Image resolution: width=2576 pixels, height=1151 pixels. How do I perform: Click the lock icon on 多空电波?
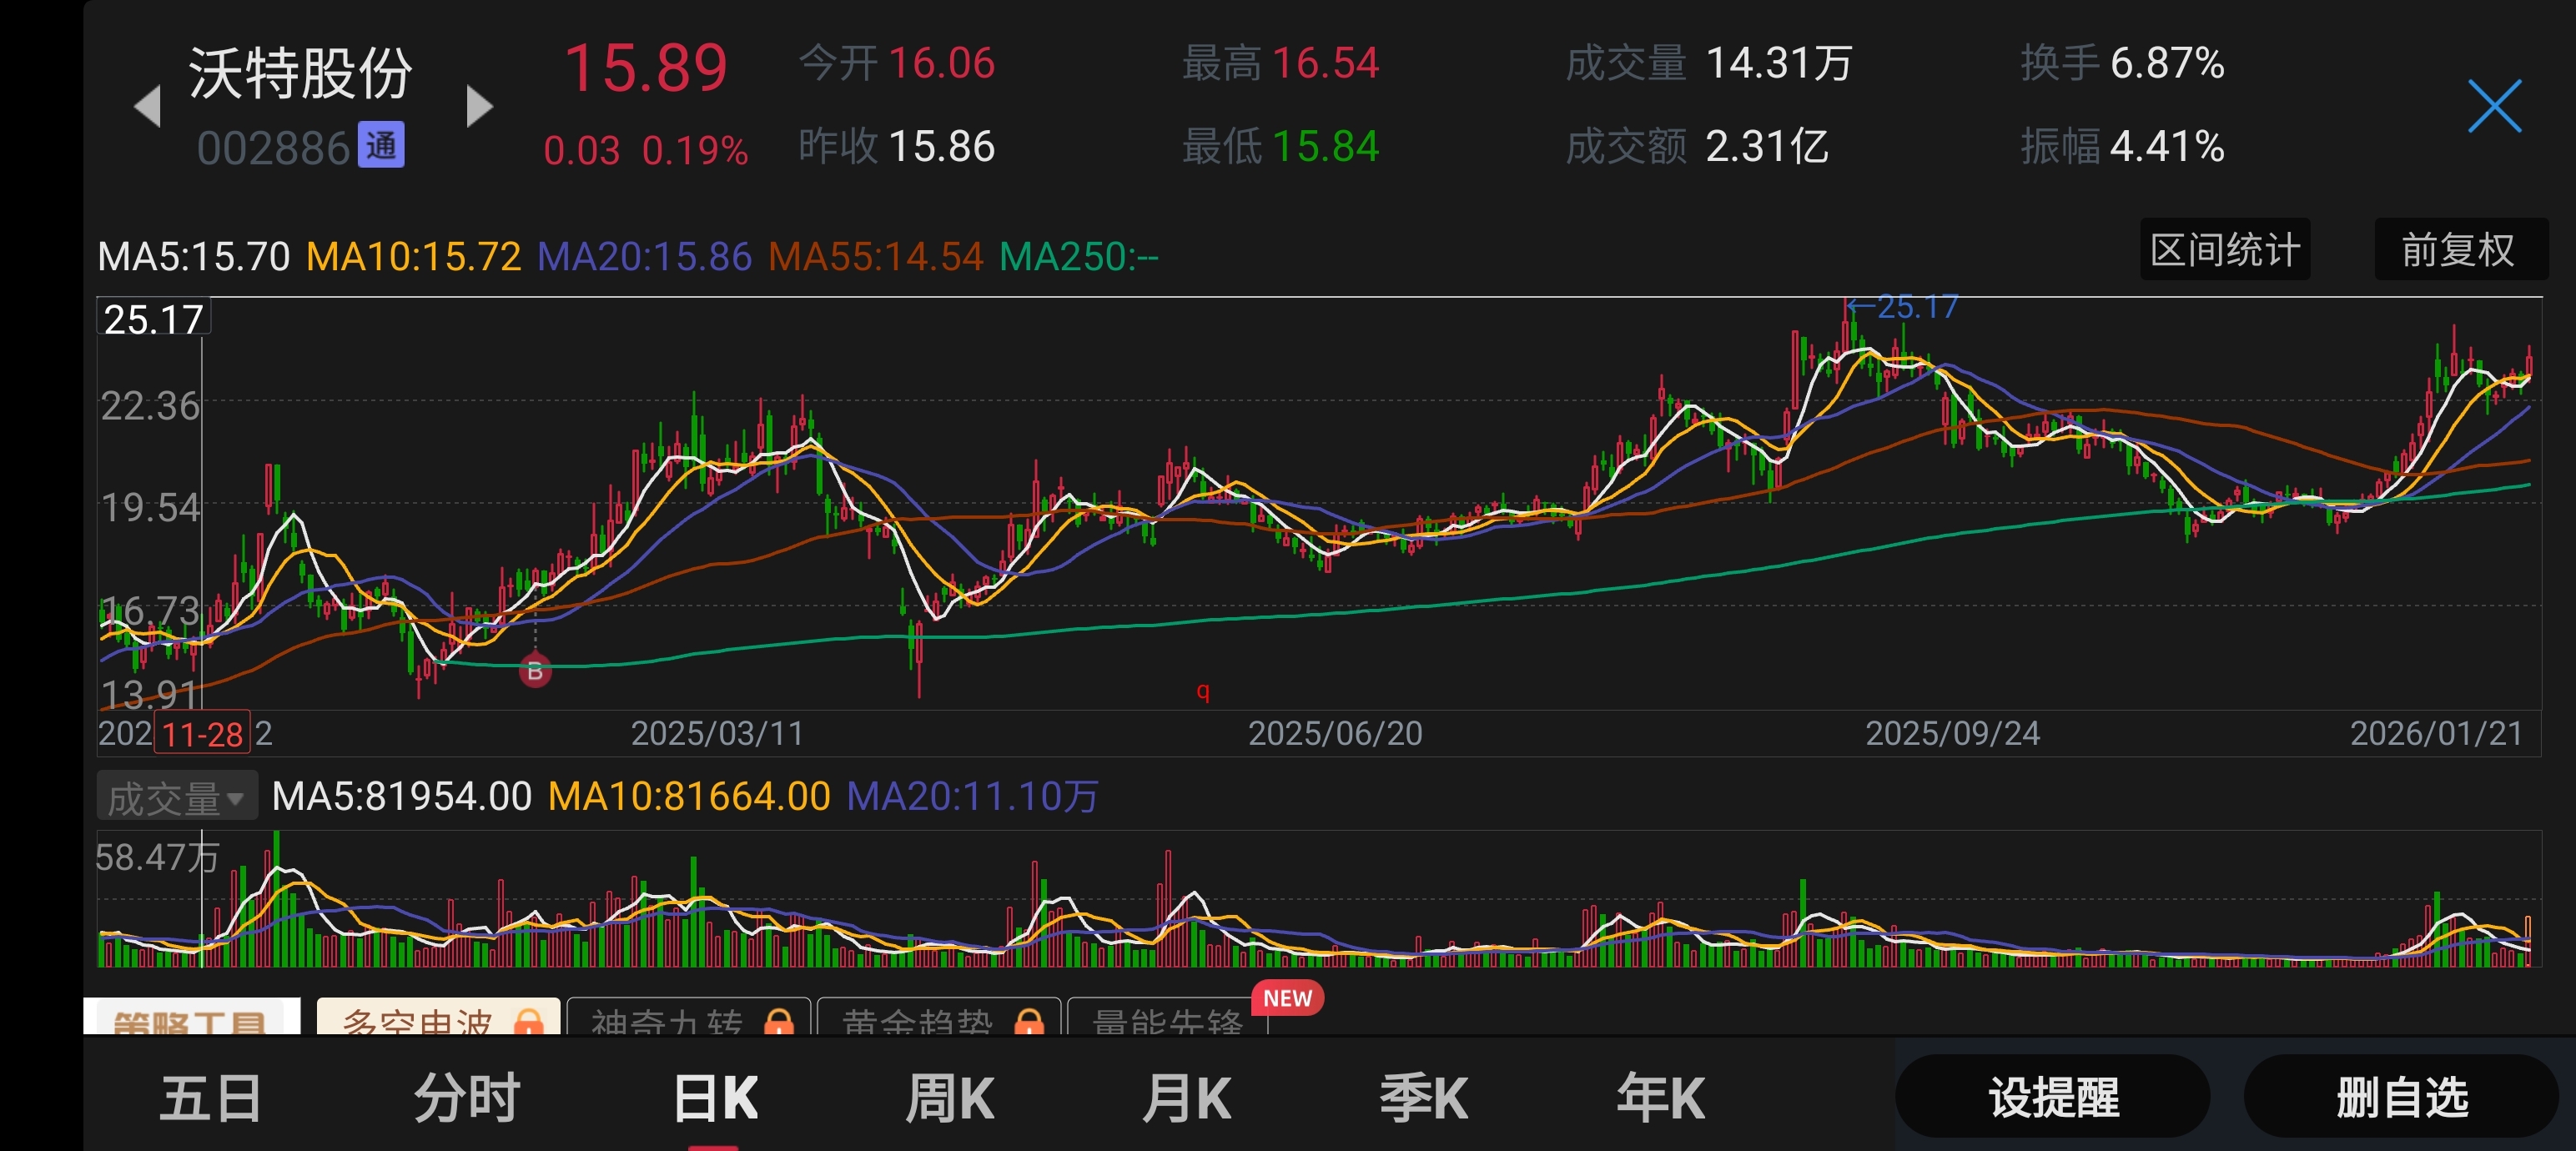pos(529,1022)
